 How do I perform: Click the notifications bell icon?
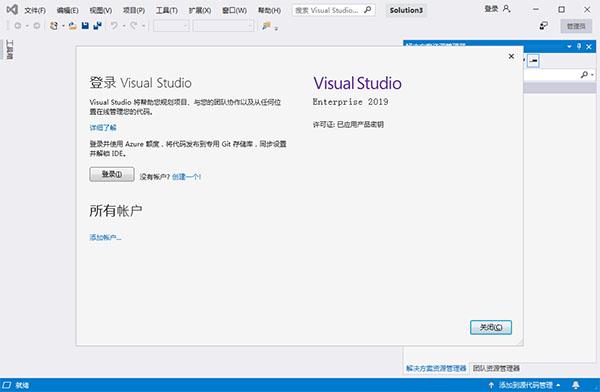[576, 385]
